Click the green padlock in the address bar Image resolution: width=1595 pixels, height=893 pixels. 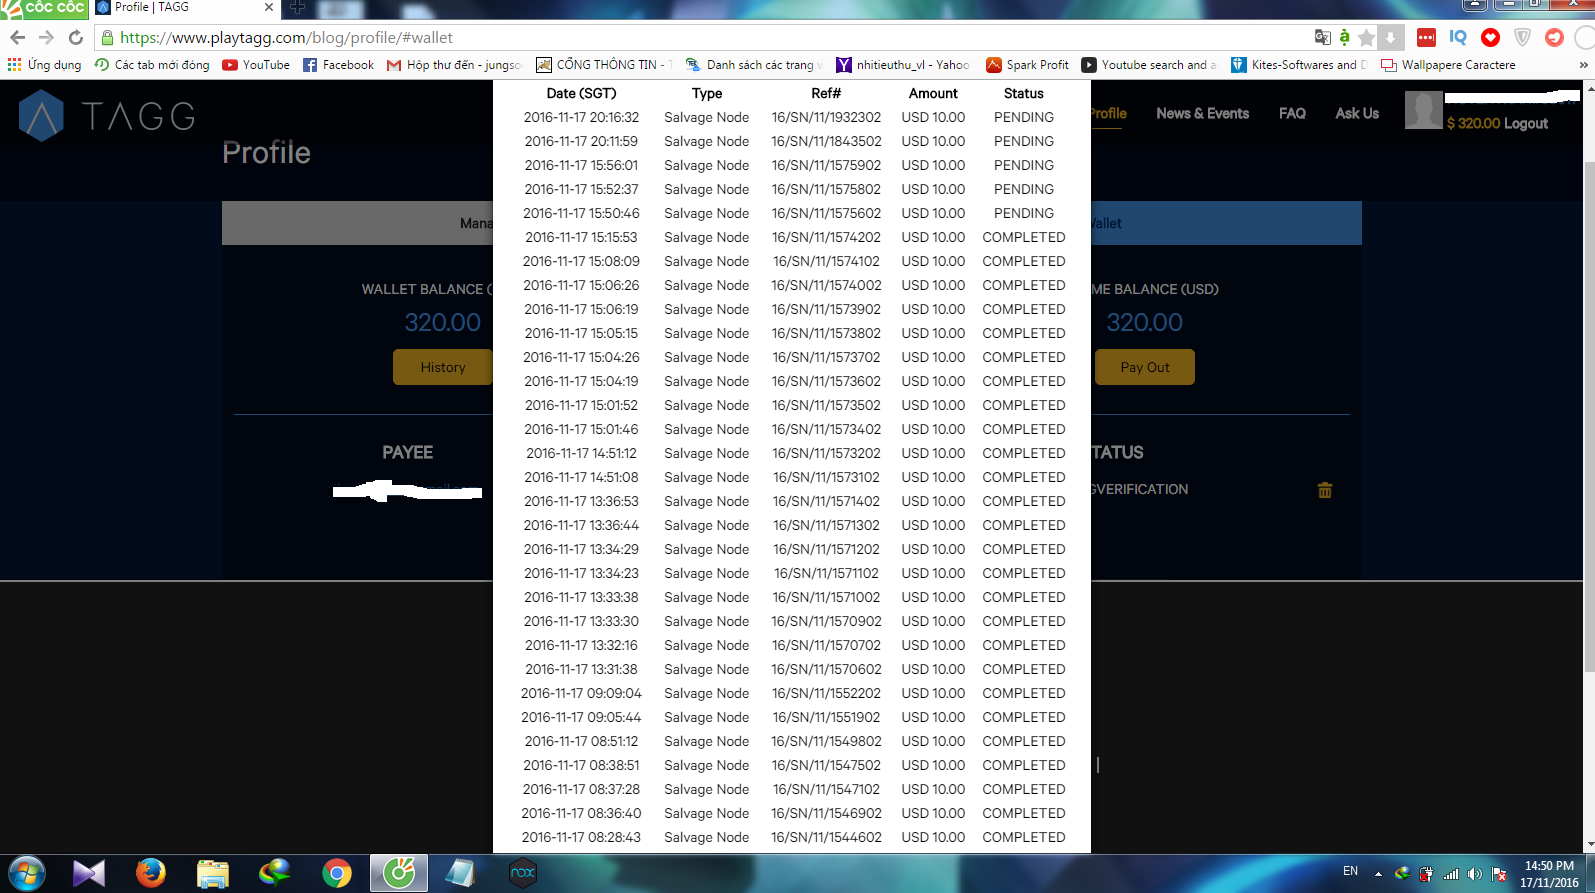107,37
